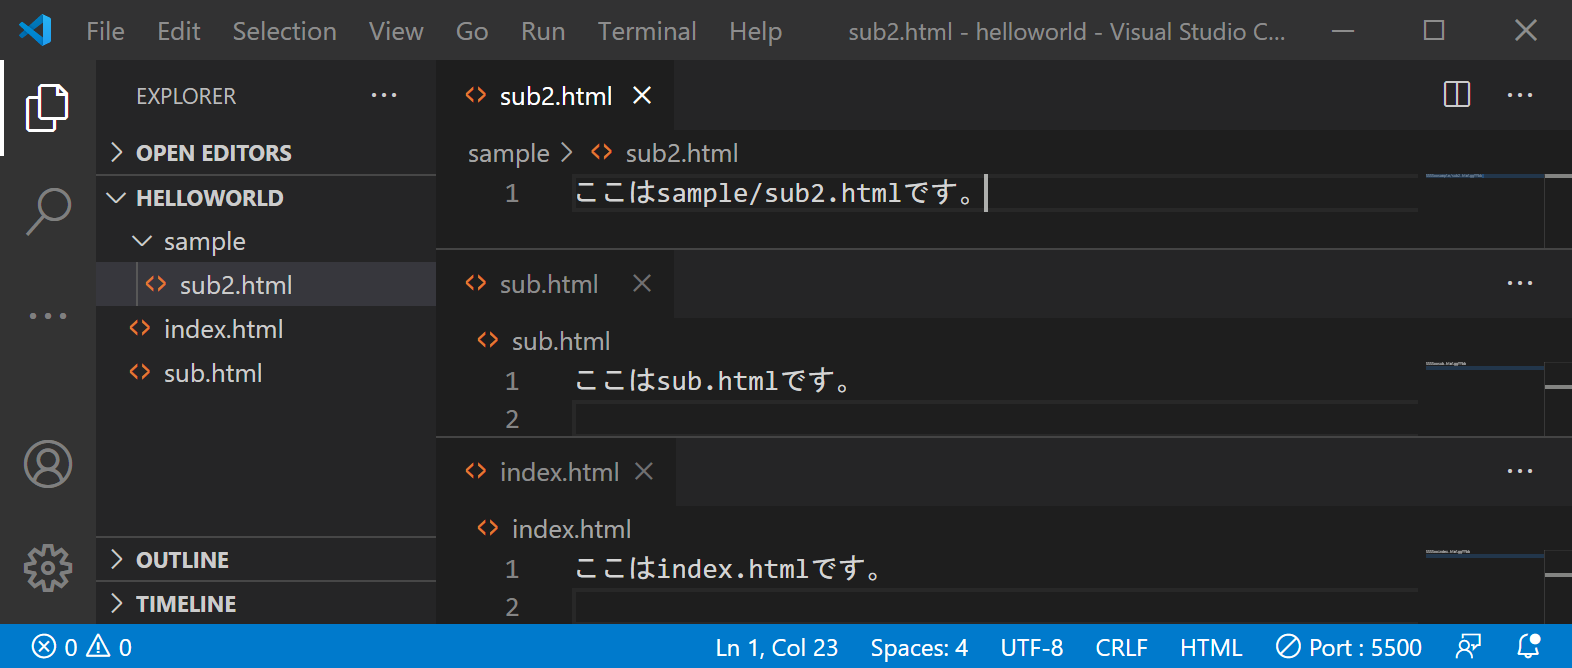Click Port : 5500 live server button

1349,648
